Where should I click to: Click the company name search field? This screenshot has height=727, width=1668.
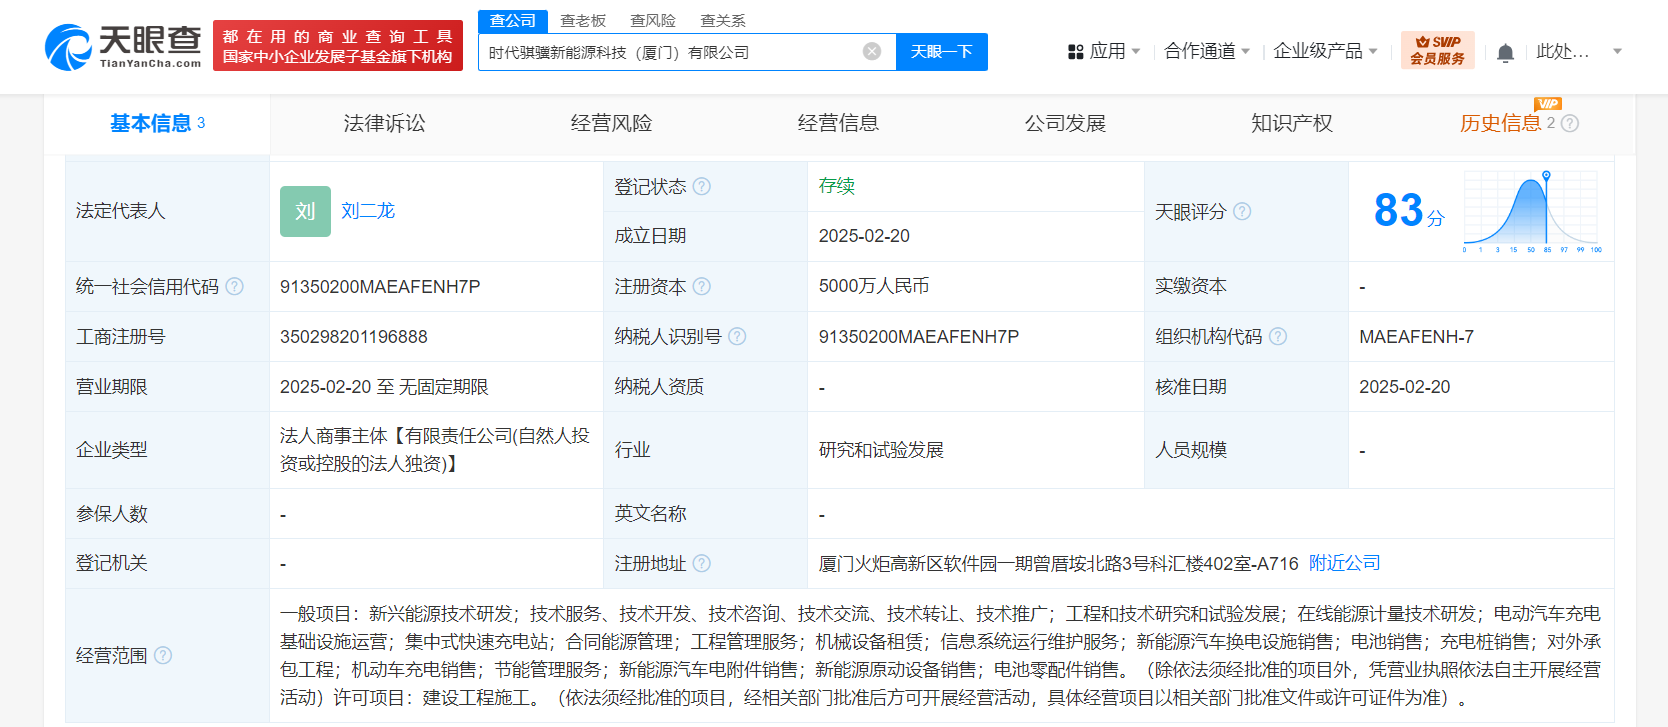pos(670,52)
